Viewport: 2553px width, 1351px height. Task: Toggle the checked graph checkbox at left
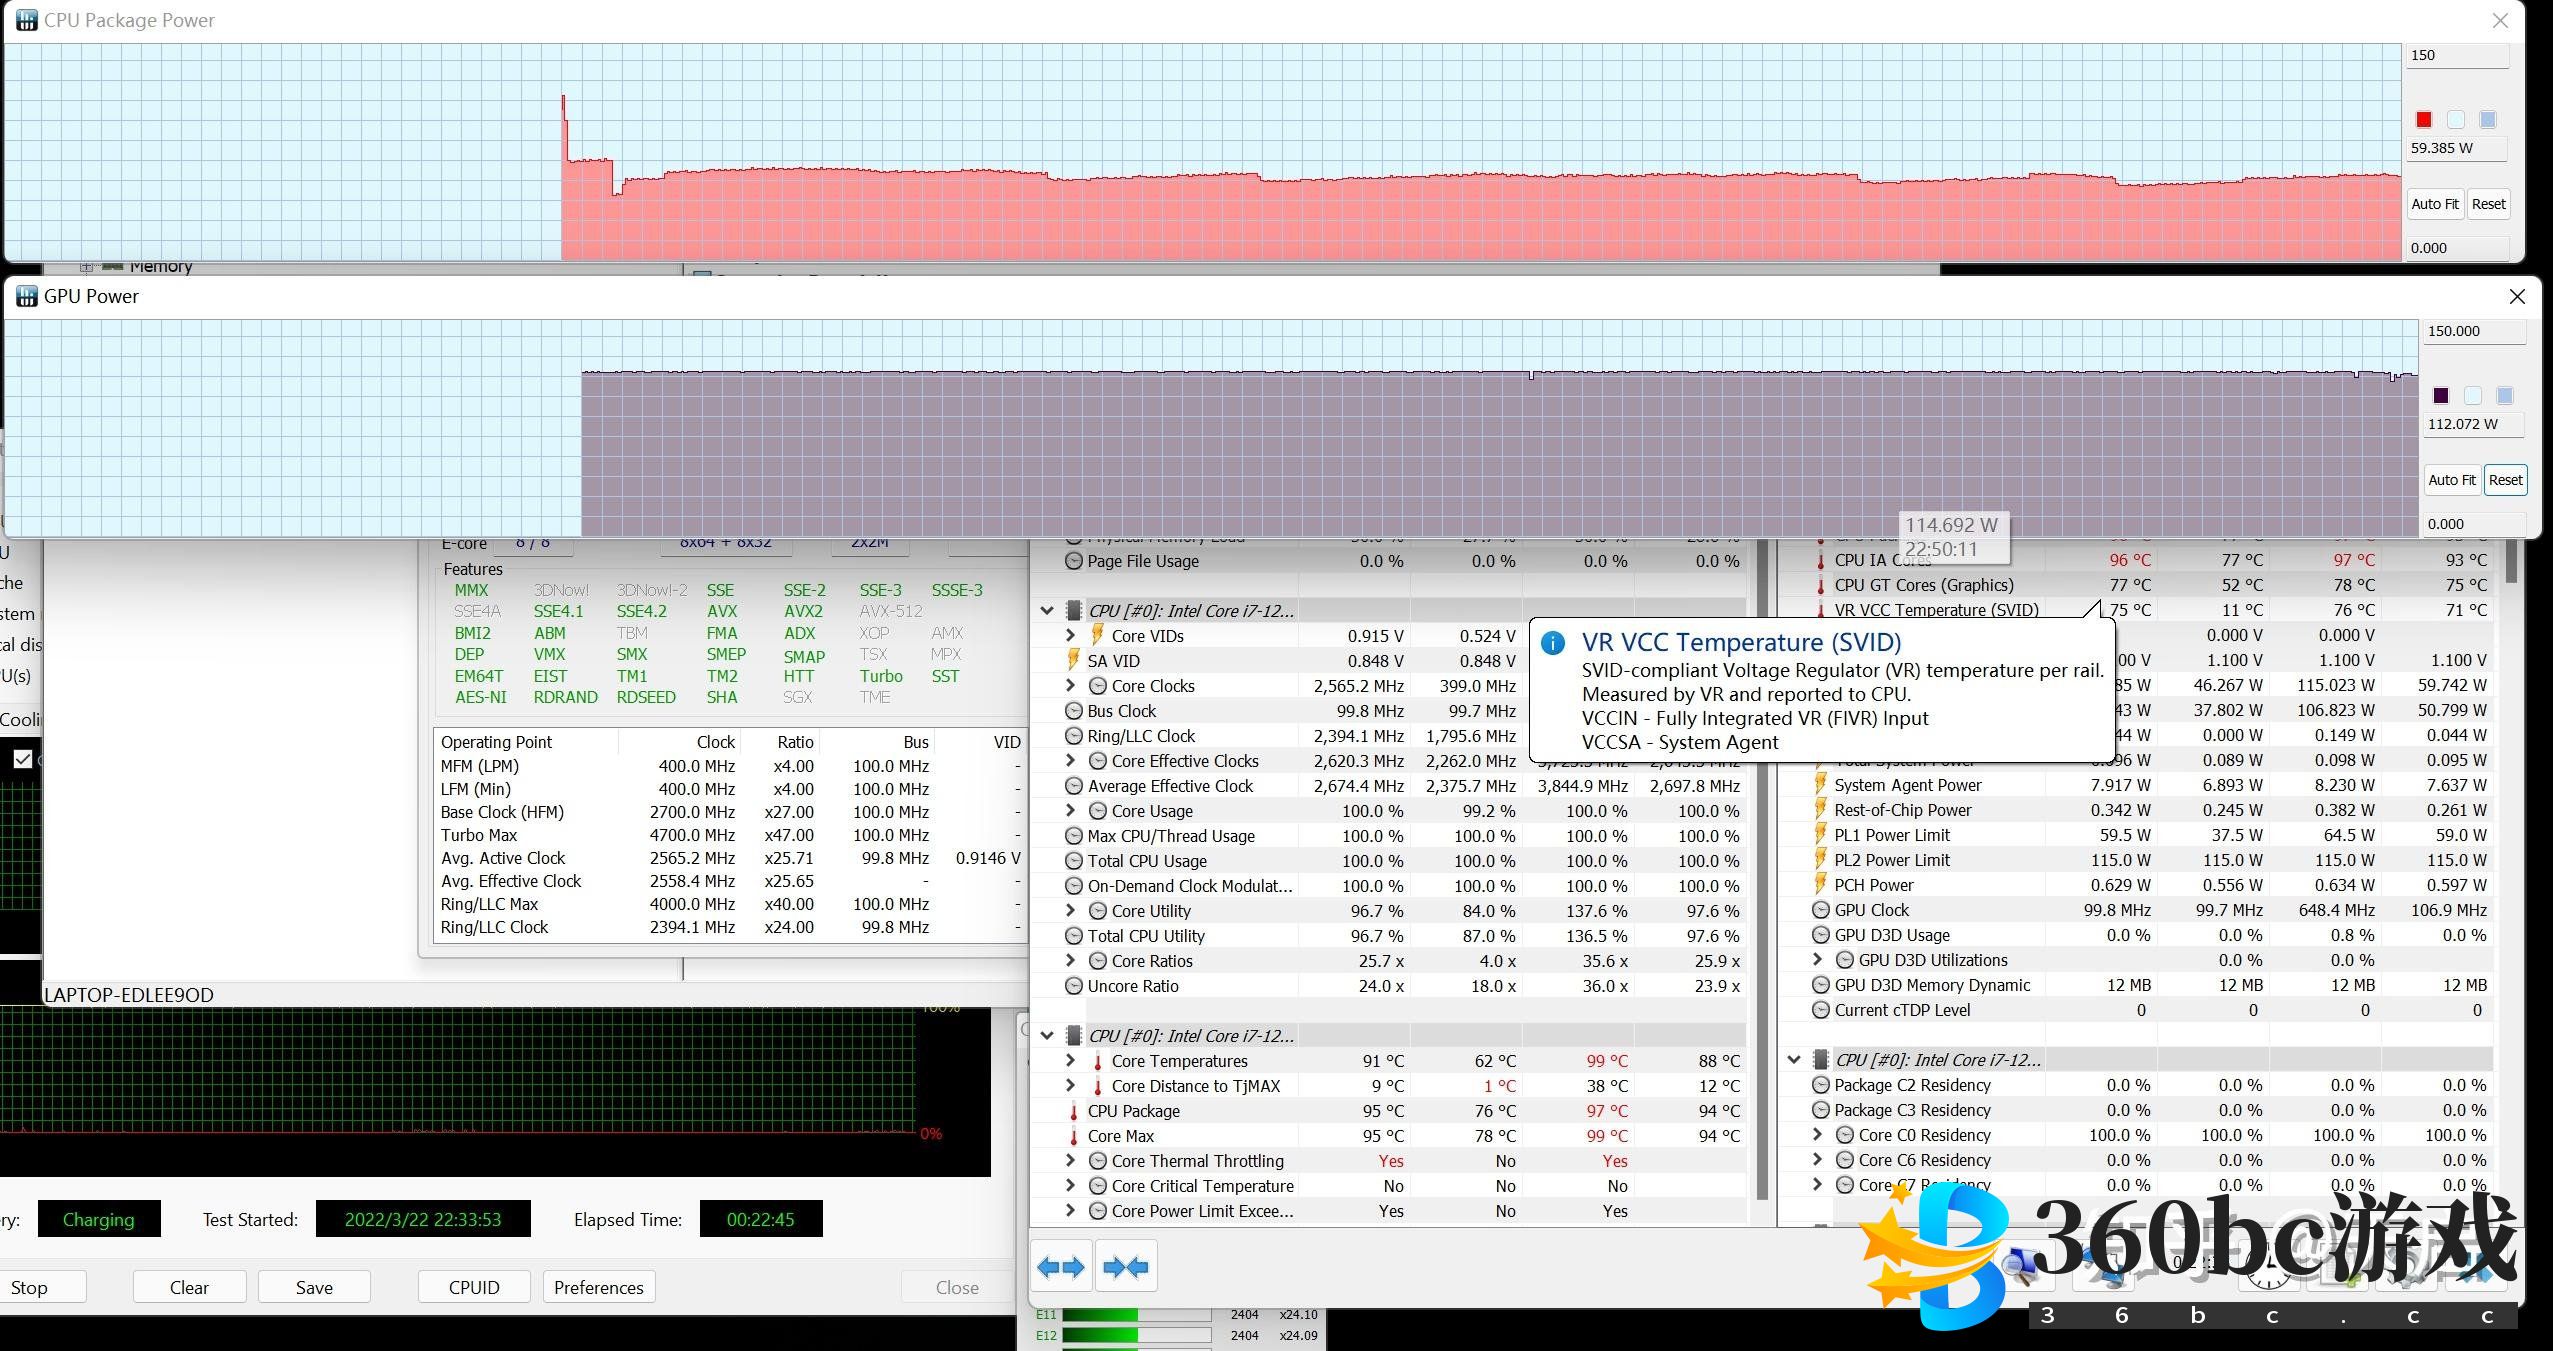coord(22,759)
